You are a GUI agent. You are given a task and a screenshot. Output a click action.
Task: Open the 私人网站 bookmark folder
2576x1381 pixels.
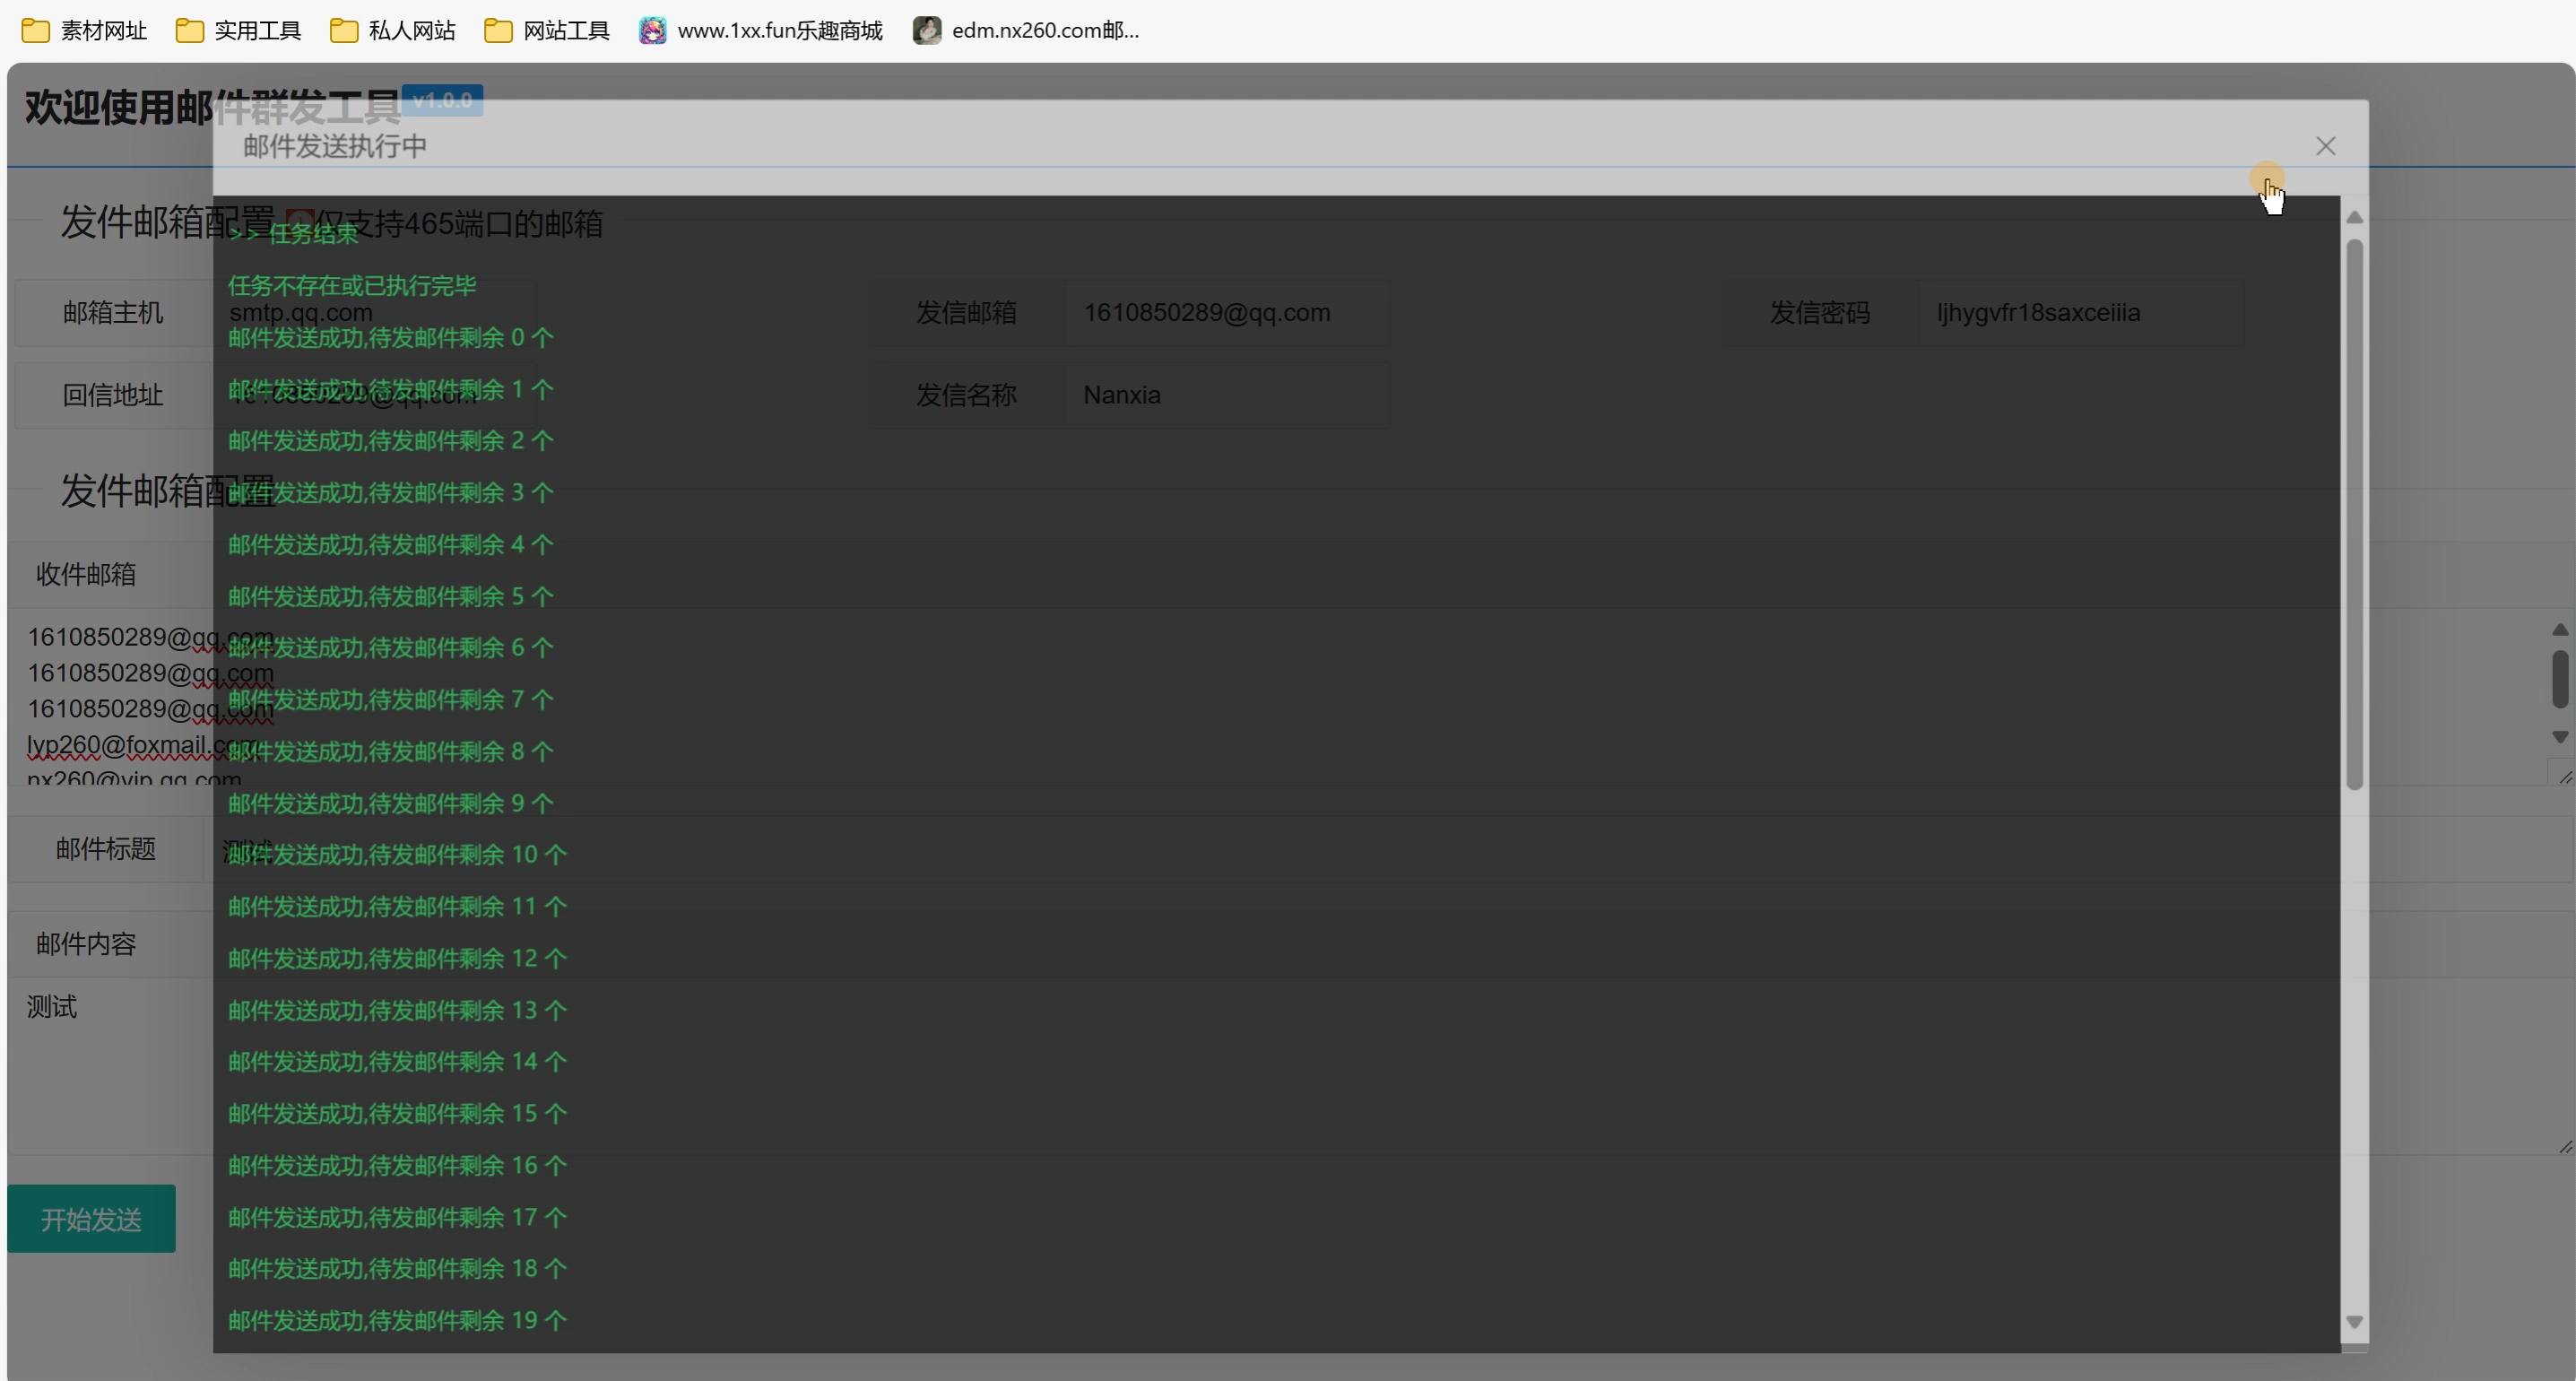[x=392, y=30]
